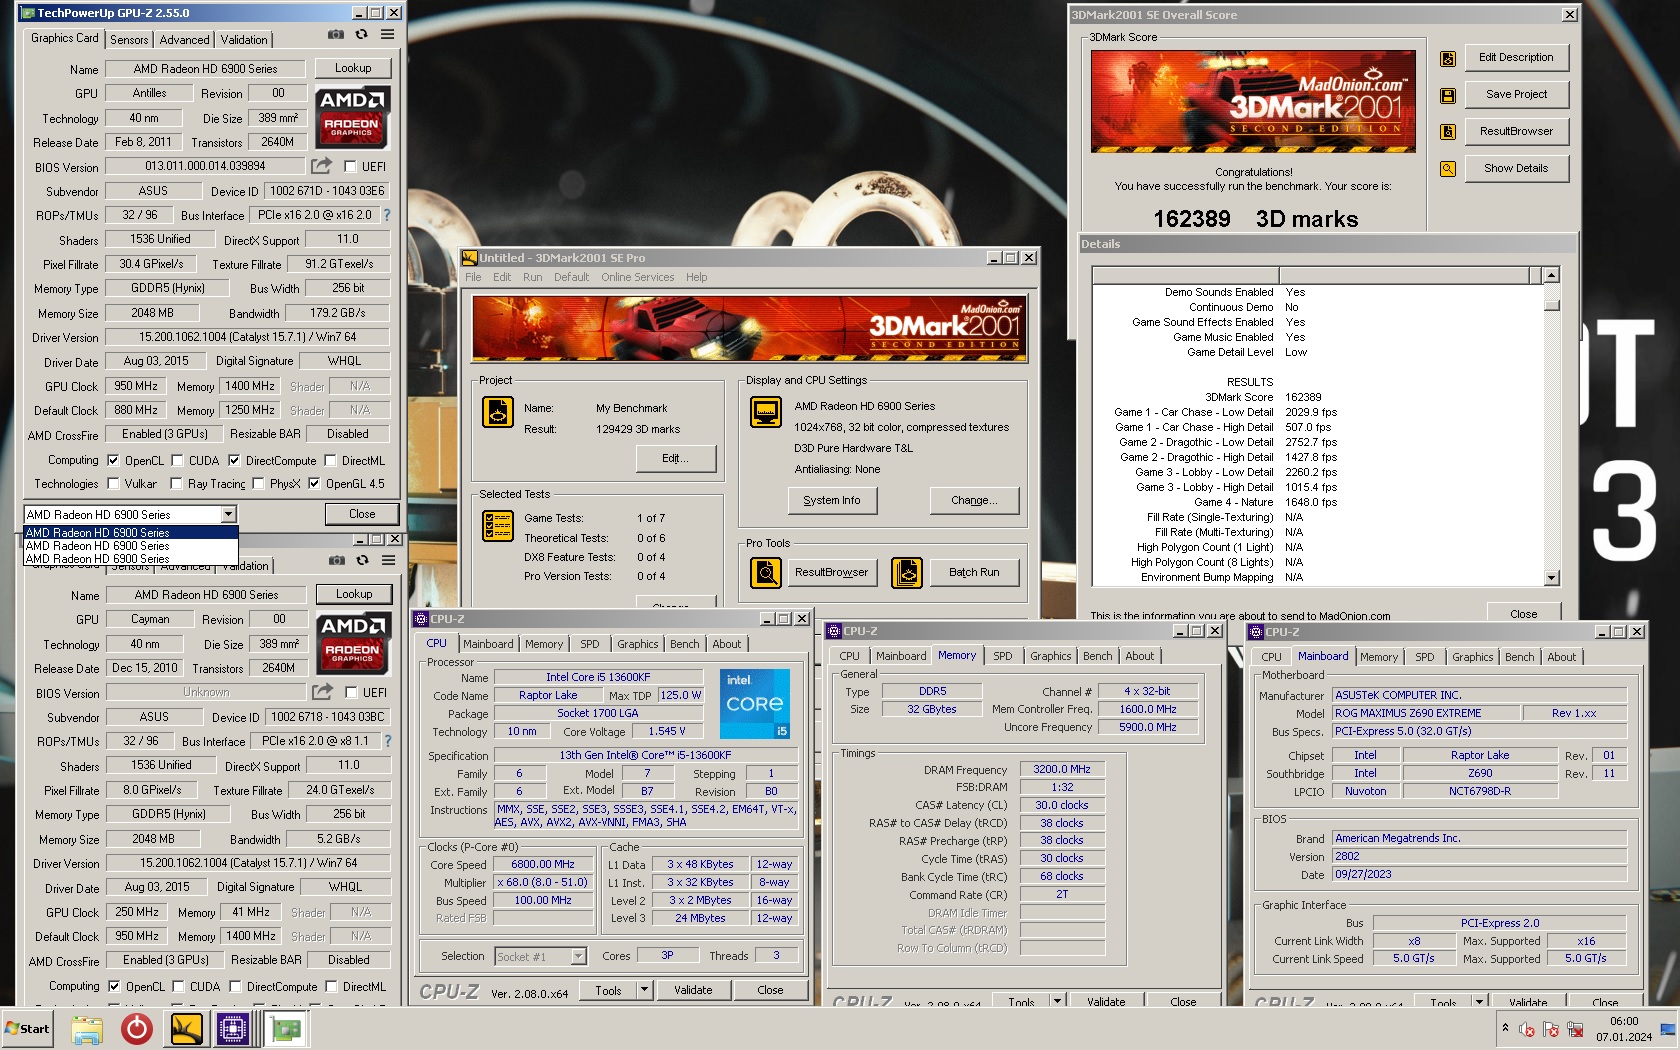Click the top GPU-Z refresh icon
The height and width of the screenshot is (1050, 1680).
point(362,35)
